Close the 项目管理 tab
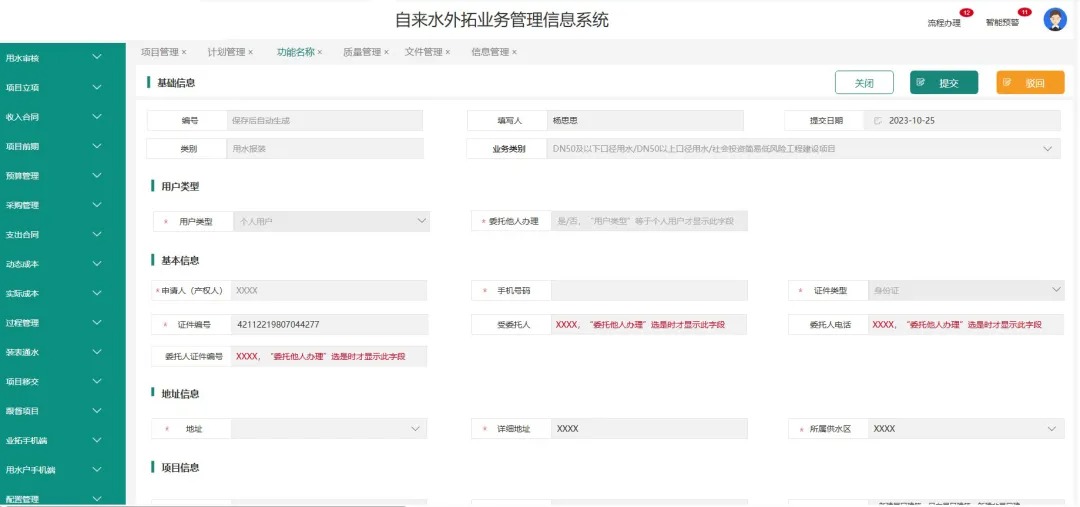Image resolution: width=1080 pixels, height=507 pixels. tap(184, 52)
